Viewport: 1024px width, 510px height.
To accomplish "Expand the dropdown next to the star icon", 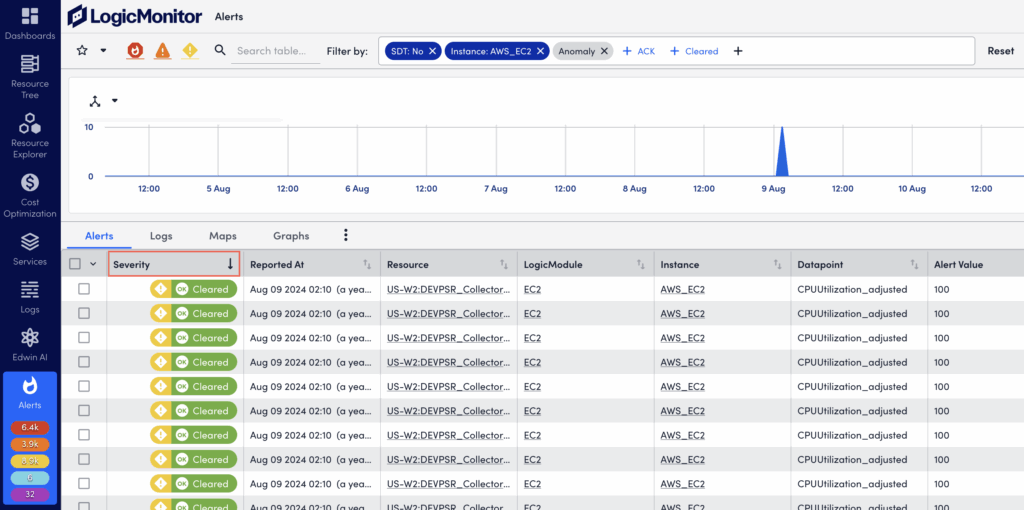I will tap(103, 51).
